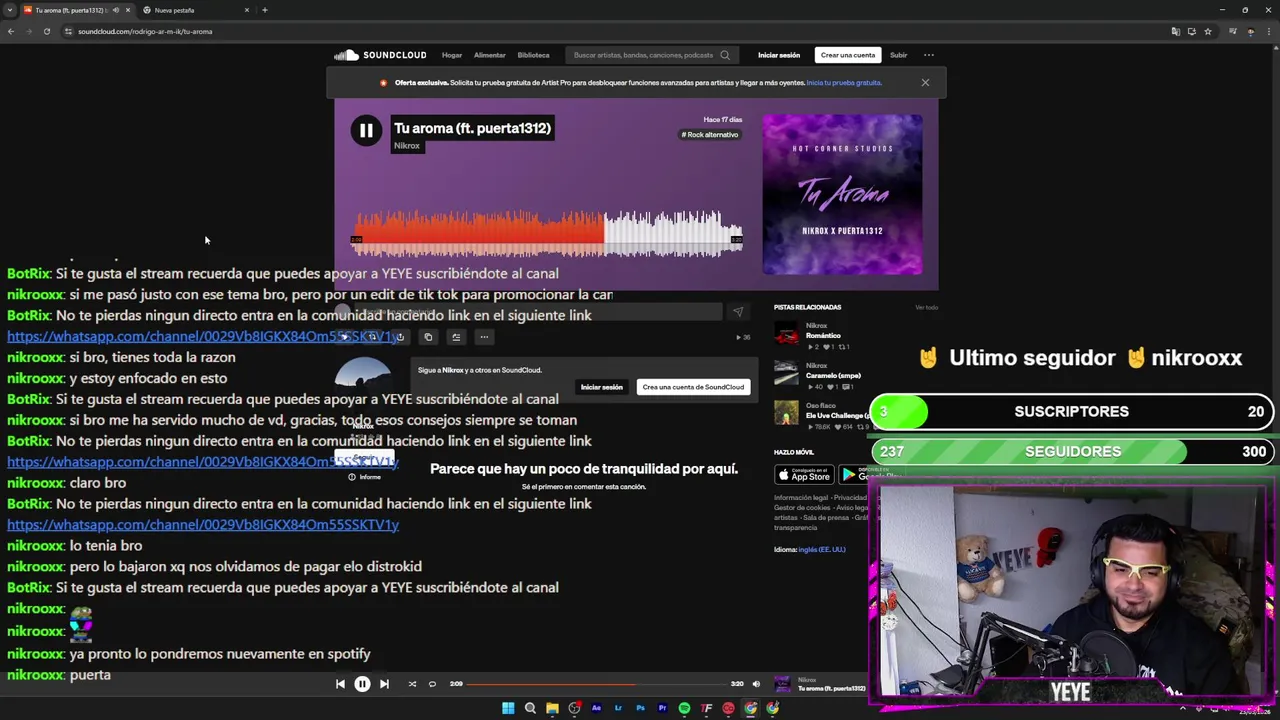Launch Photoshop from taskbar
The width and height of the screenshot is (1280, 720).
click(x=640, y=708)
